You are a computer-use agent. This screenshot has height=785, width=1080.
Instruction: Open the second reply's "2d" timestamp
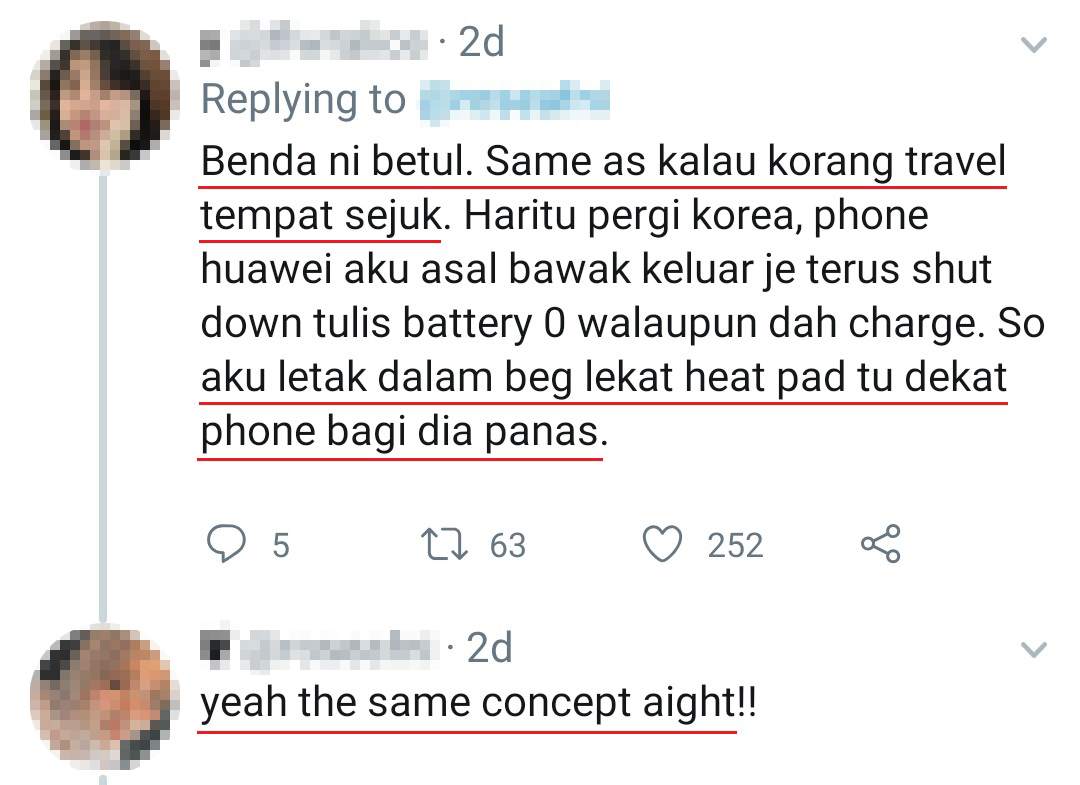489,648
